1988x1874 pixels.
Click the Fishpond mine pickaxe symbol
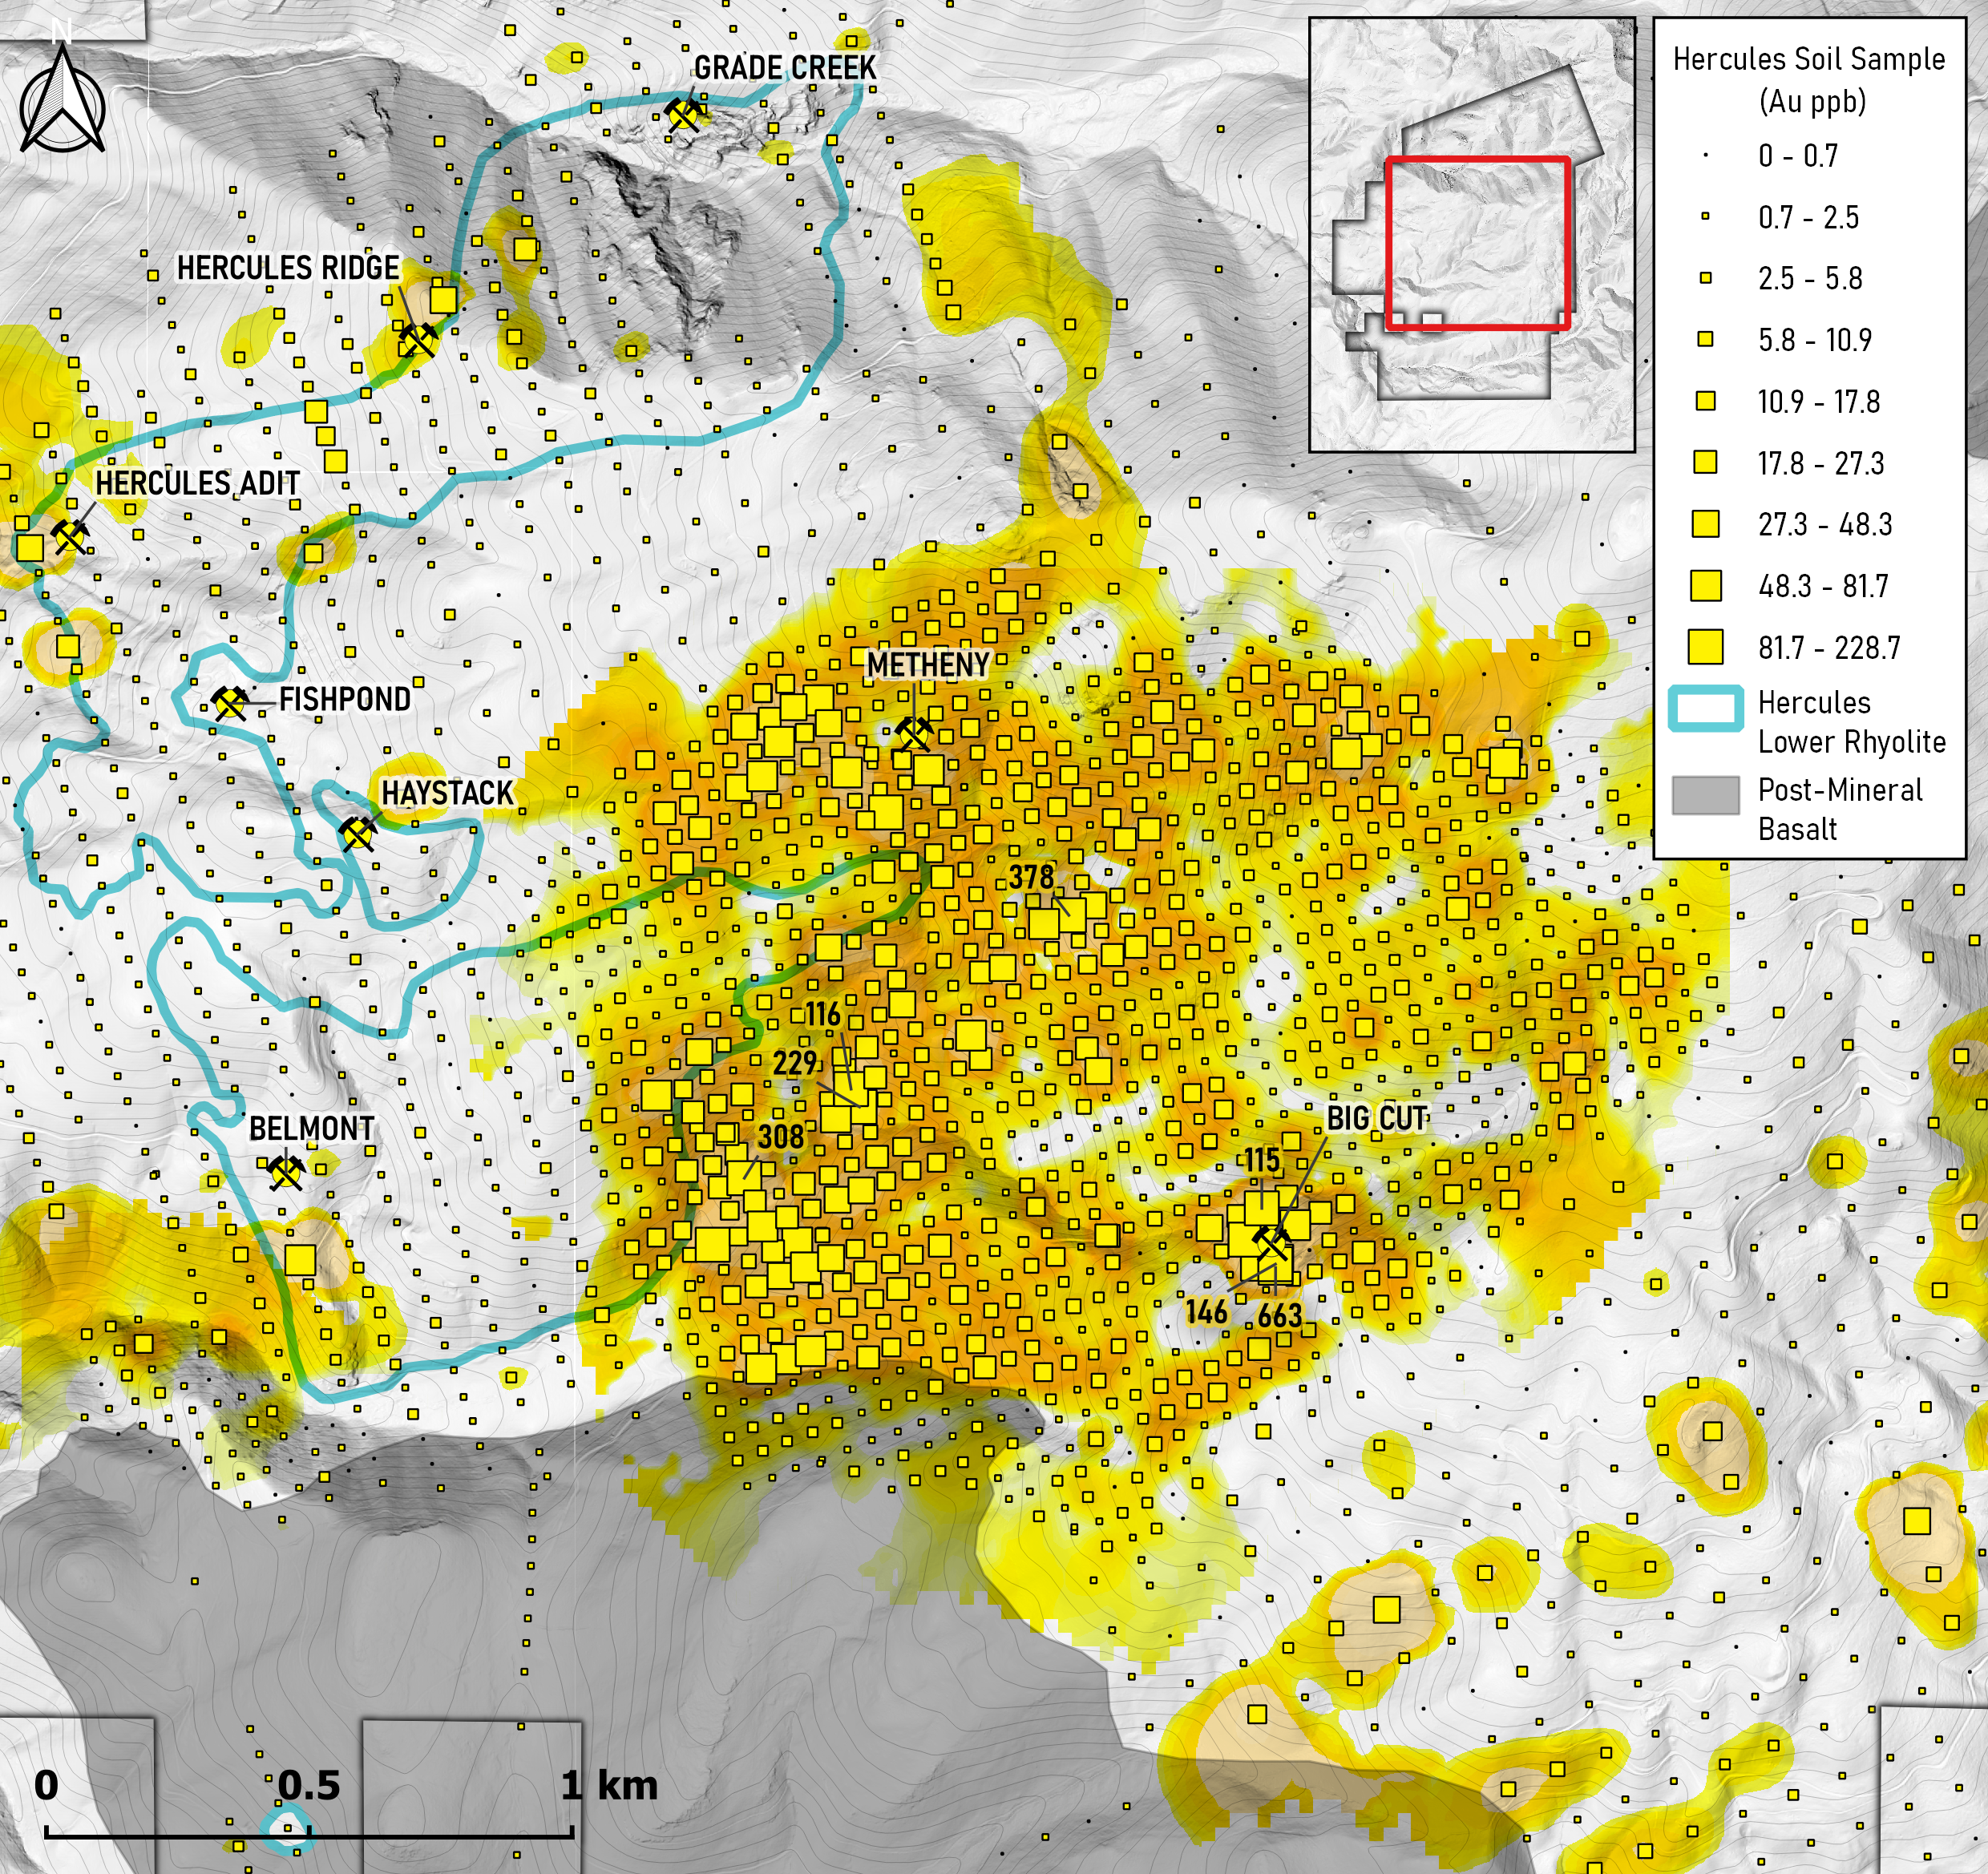[x=231, y=703]
